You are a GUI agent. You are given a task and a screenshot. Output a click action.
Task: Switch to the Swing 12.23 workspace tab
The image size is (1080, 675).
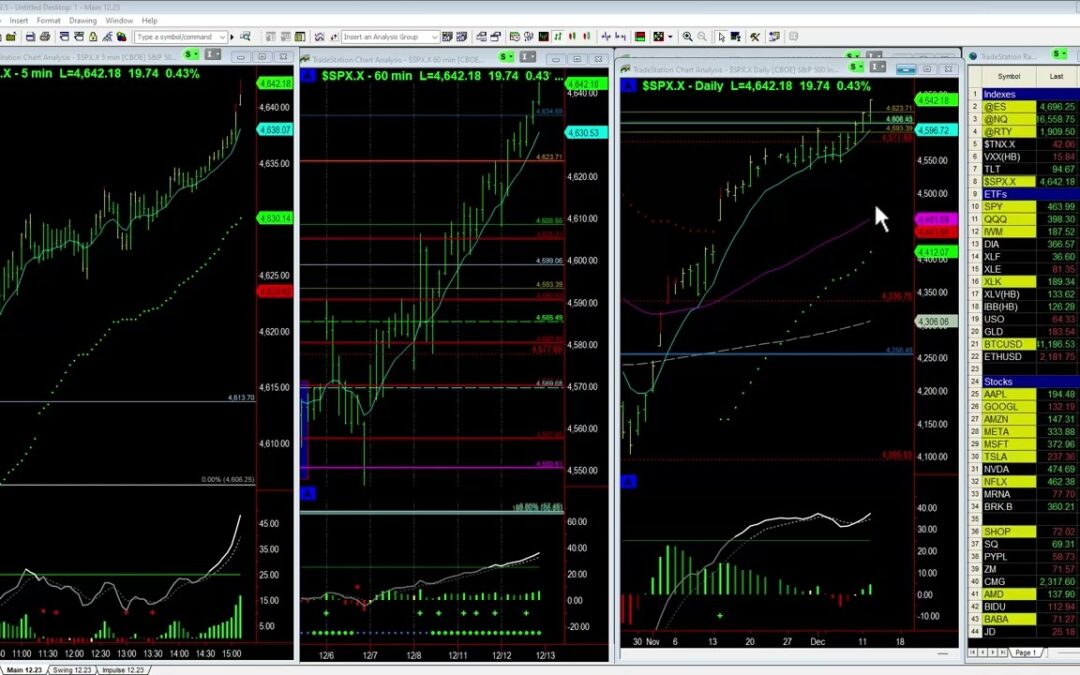click(x=72, y=669)
